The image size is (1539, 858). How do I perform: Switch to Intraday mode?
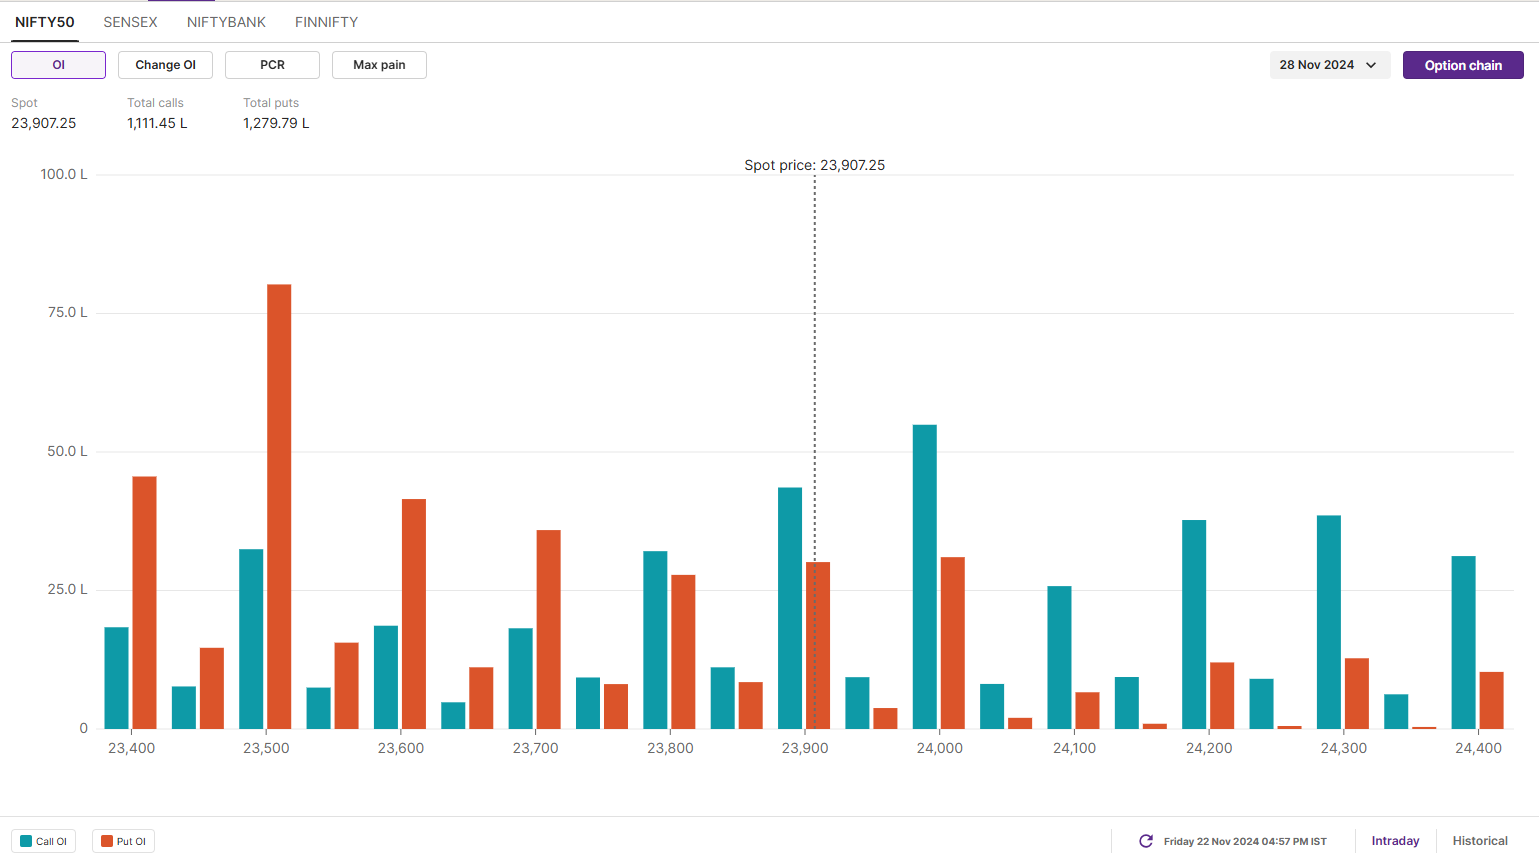tap(1395, 841)
